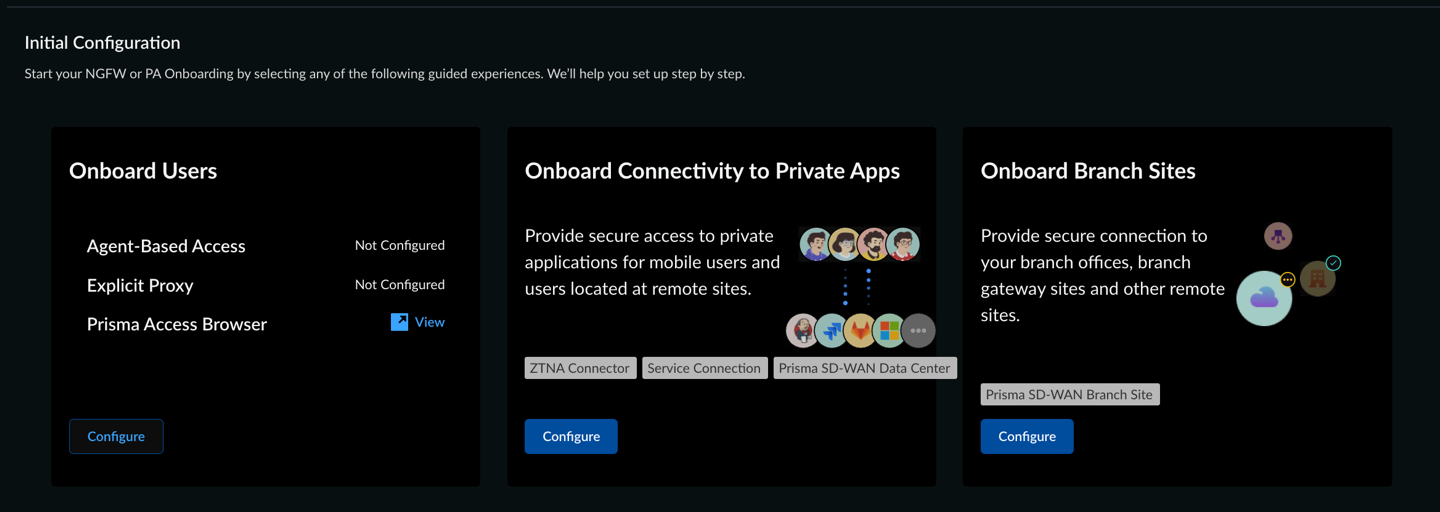1440x512 pixels.
Task: Click the Jira app icon
Action: [831, 330]
